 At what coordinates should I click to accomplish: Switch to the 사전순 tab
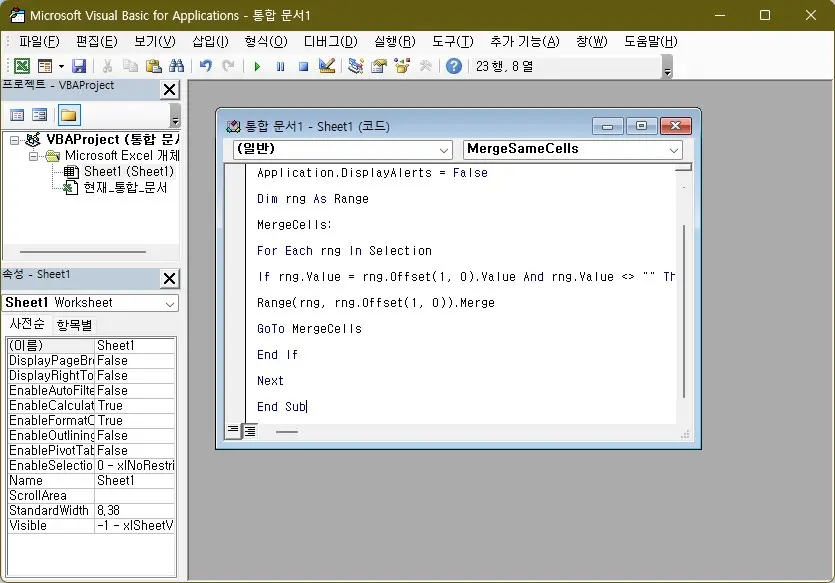click(x=27, y=324)
